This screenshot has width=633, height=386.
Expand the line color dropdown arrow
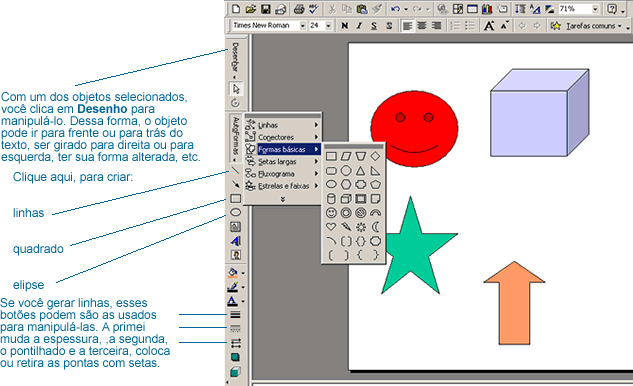(x=243, y=287)
